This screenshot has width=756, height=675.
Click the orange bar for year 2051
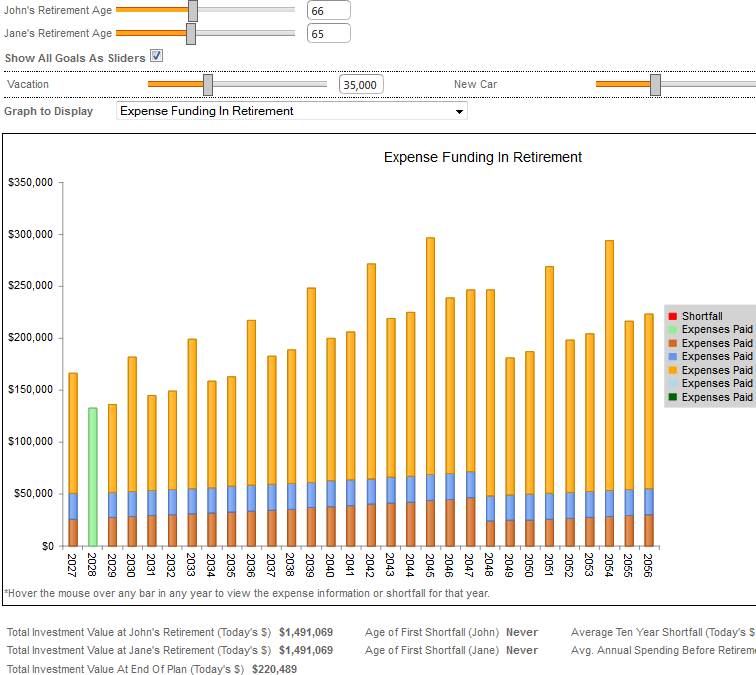[549, 380]
